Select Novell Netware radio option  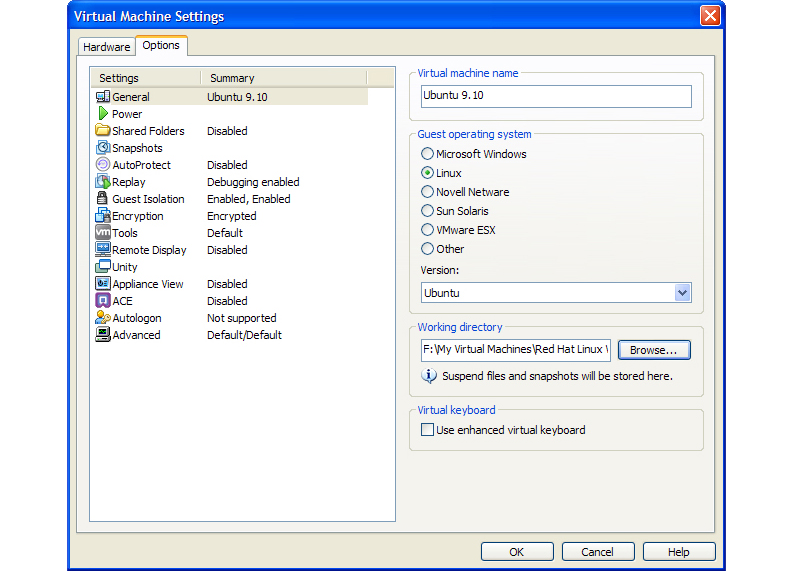(427, 192)
